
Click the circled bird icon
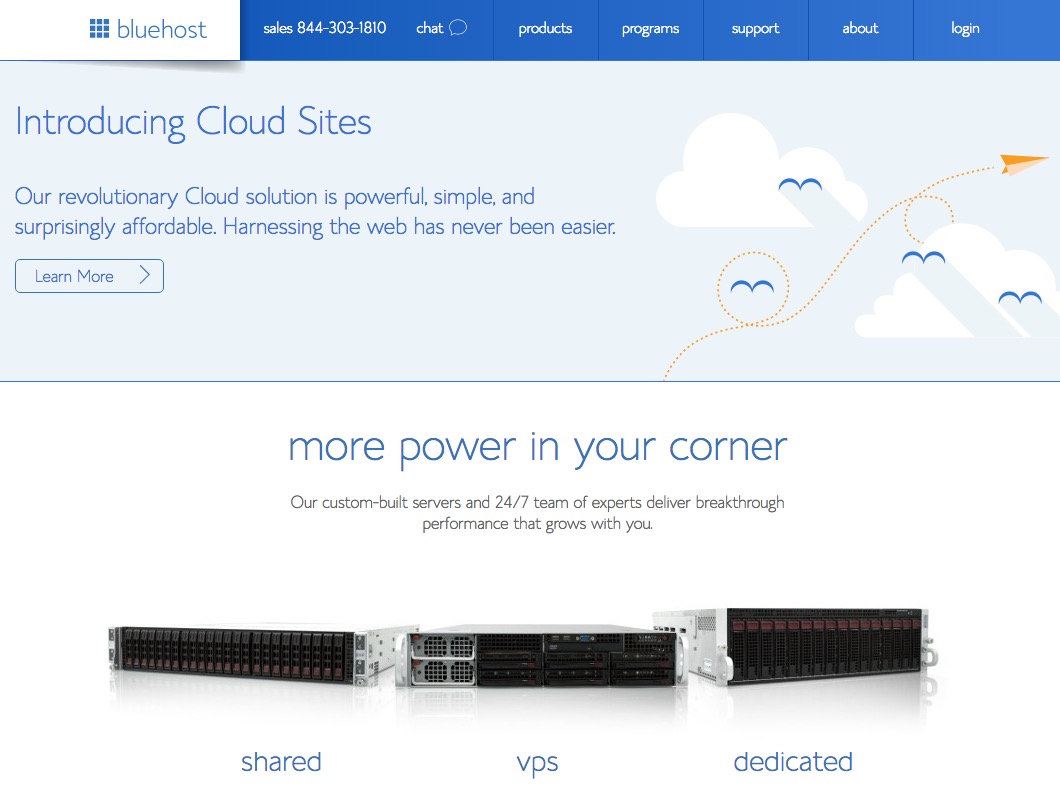[x=752, y=287]
